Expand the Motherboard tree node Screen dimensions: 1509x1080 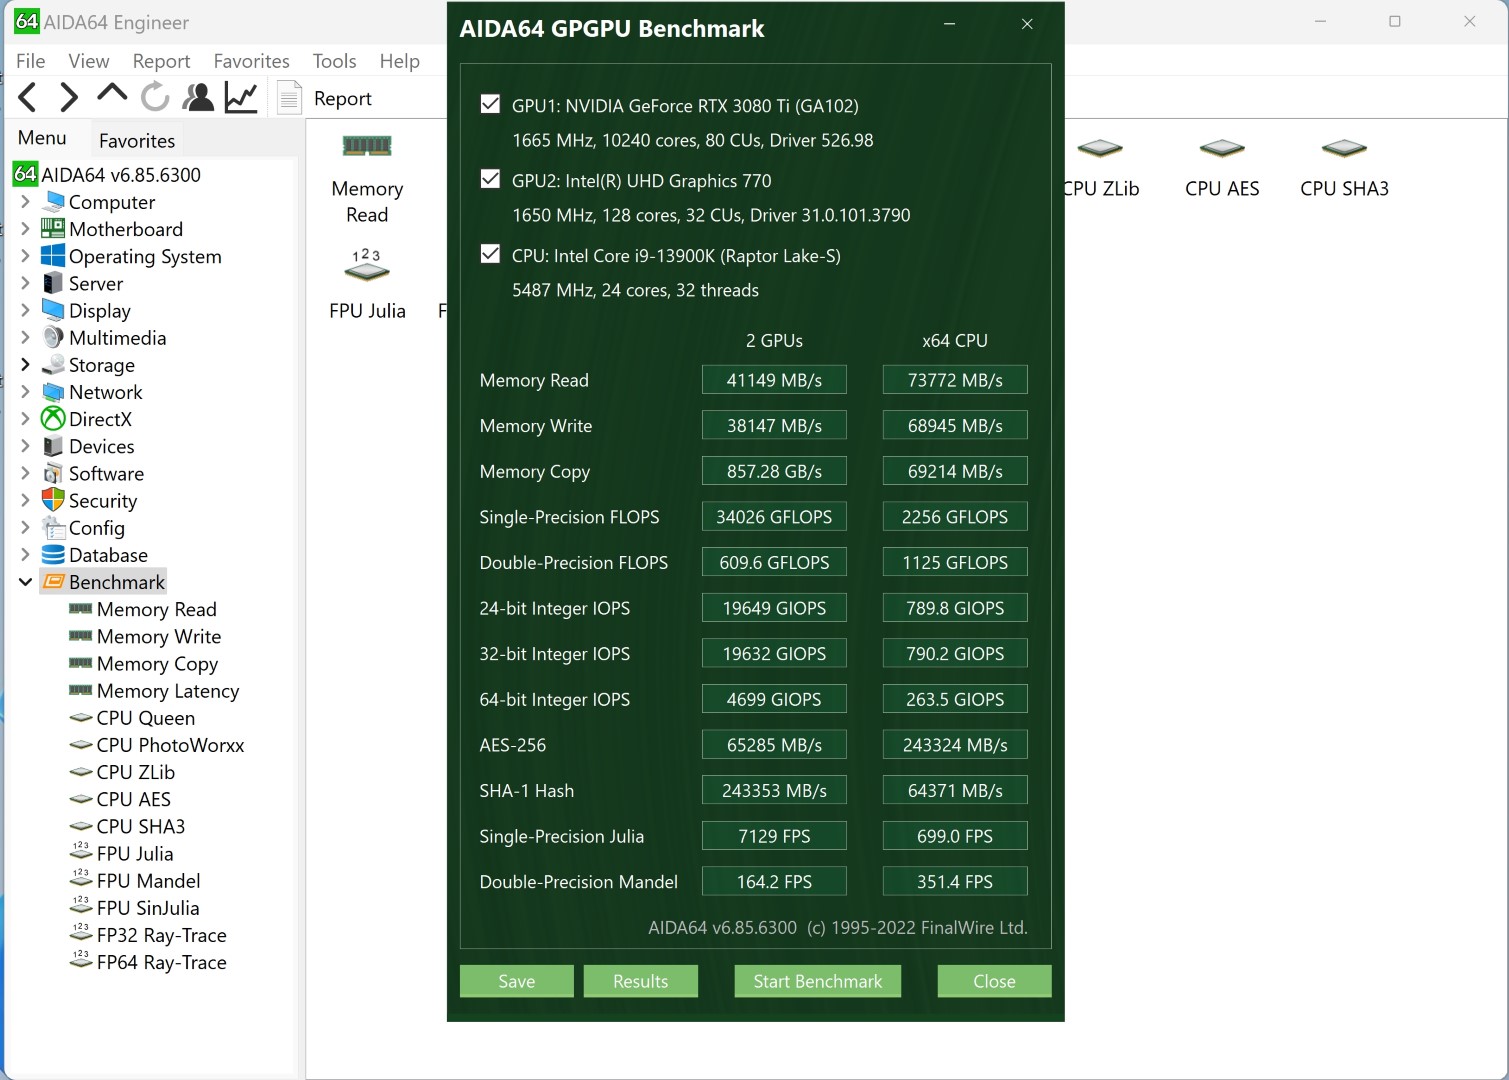pos(25,229)
